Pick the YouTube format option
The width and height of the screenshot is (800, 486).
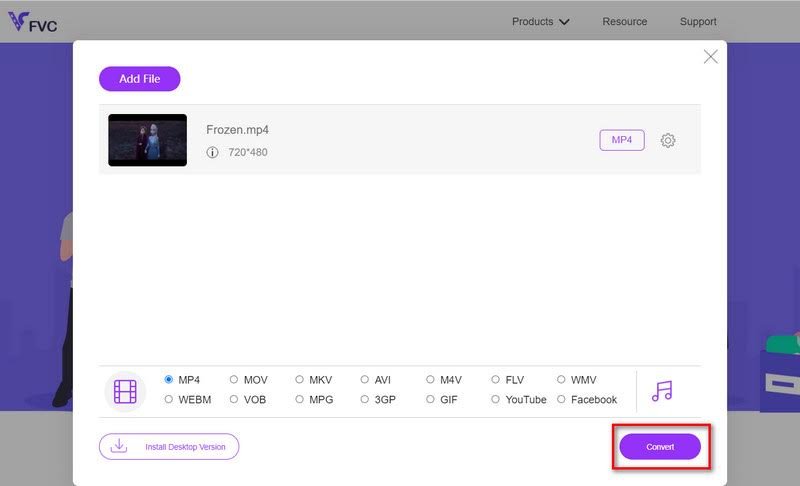click(495, 399)
